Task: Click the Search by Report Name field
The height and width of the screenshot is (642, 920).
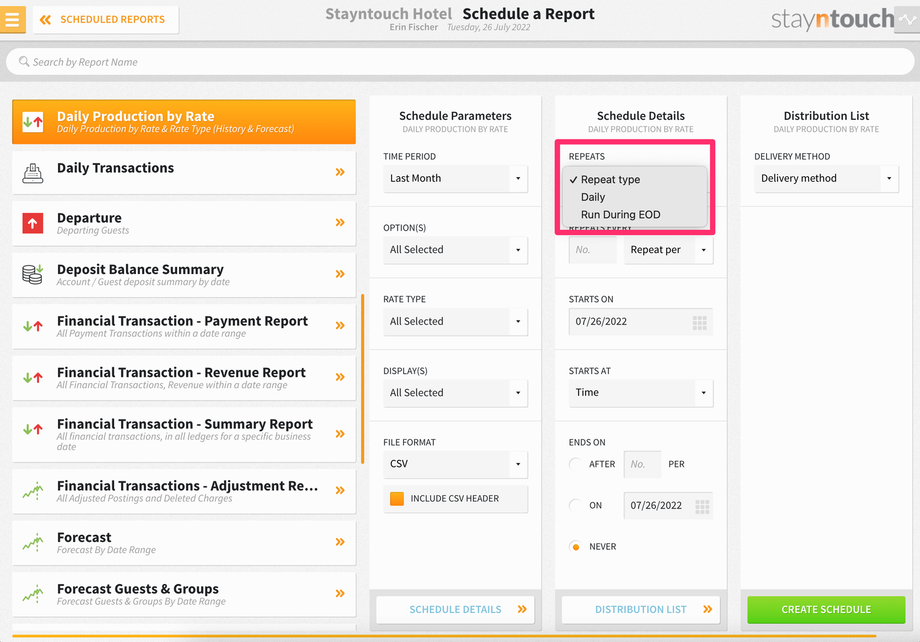Action: click(460, 62)
